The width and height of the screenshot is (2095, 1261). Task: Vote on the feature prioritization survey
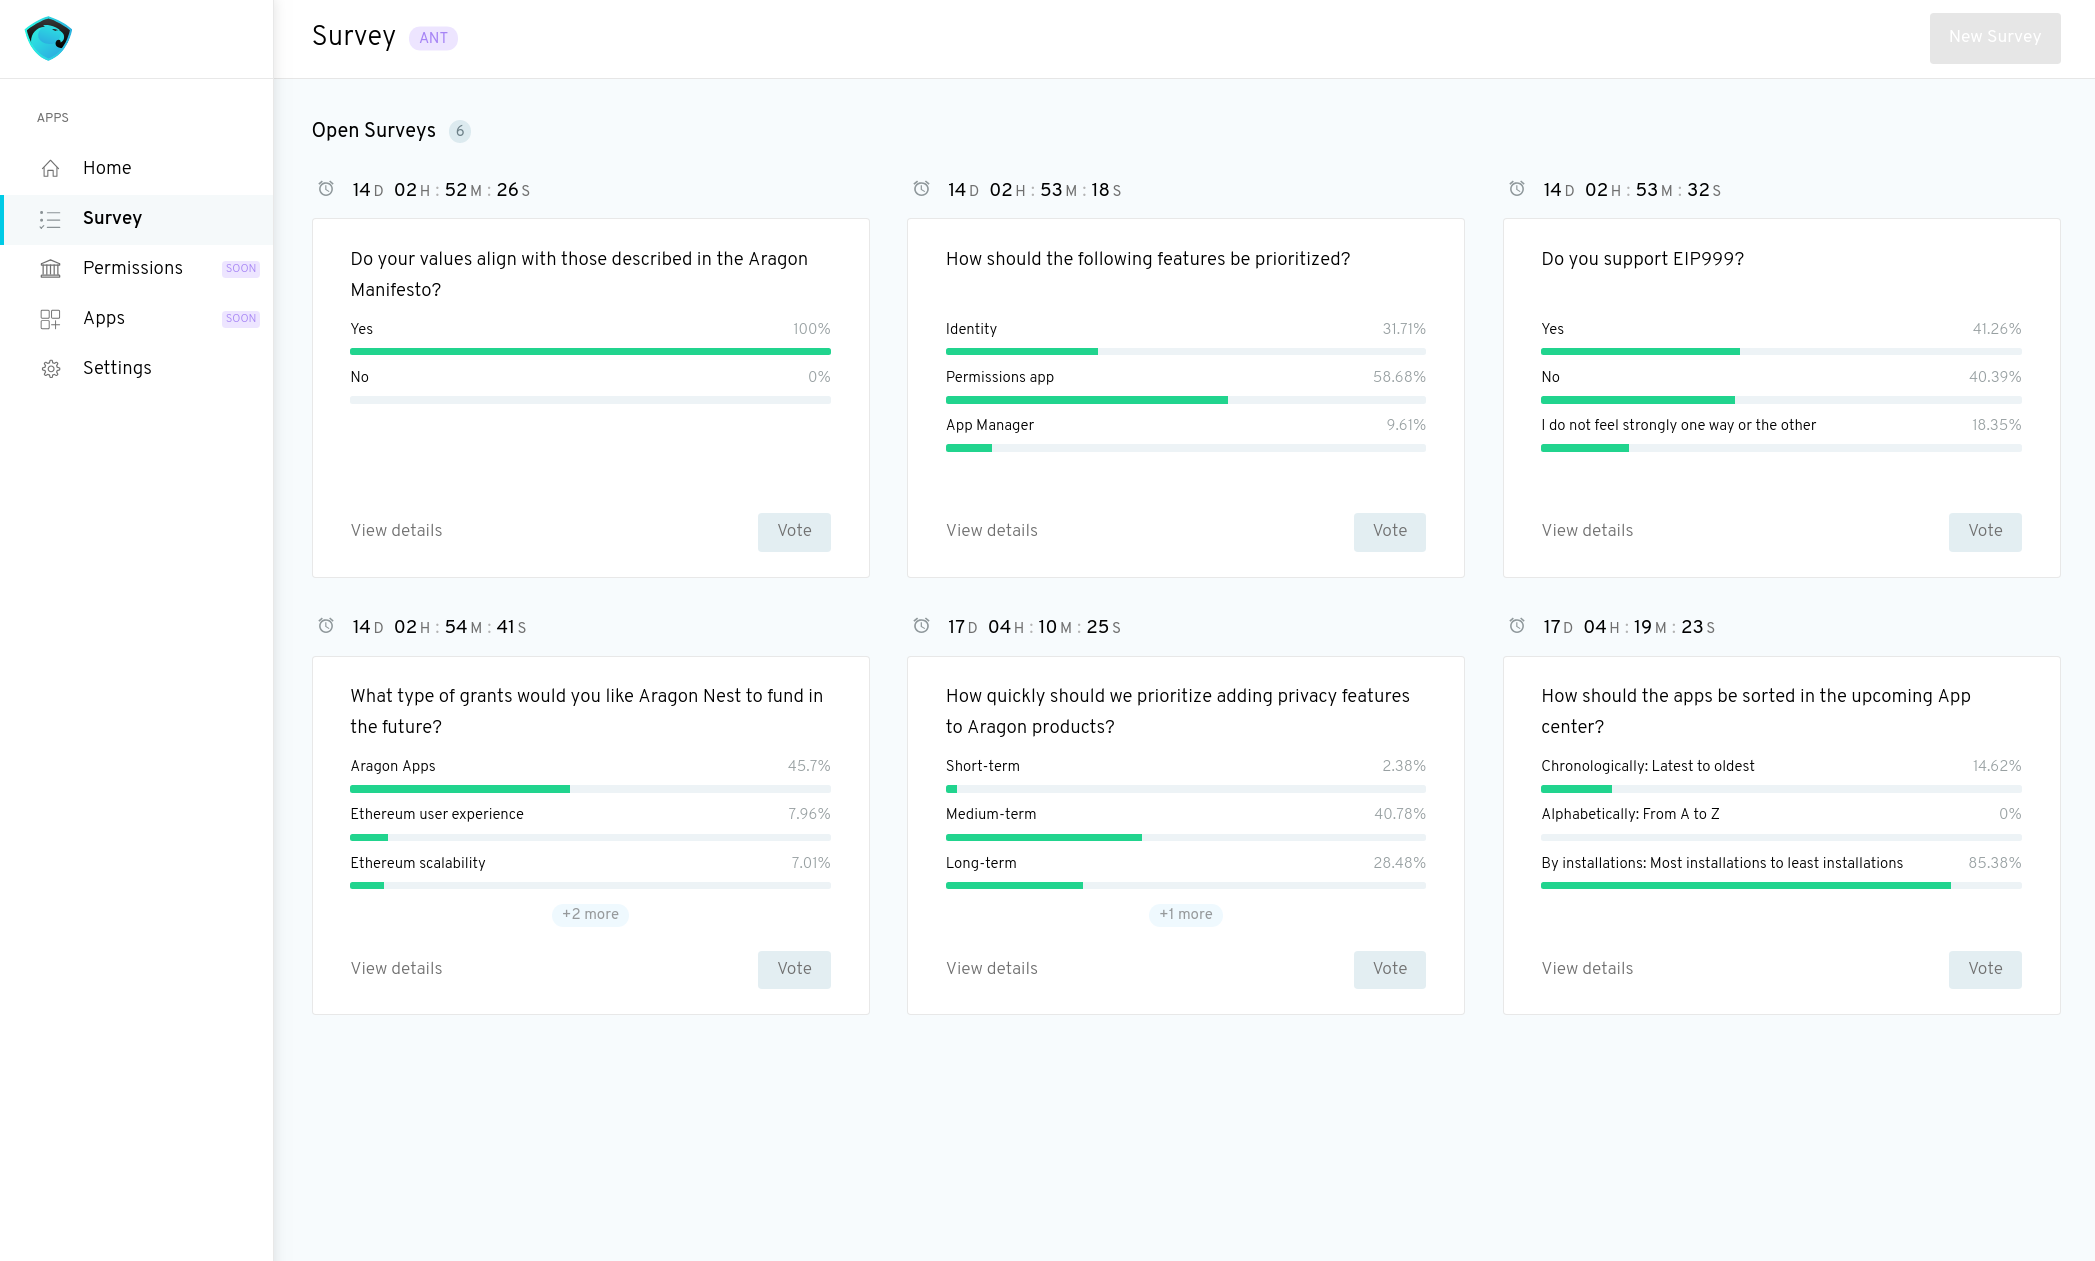pos(1390,532)
